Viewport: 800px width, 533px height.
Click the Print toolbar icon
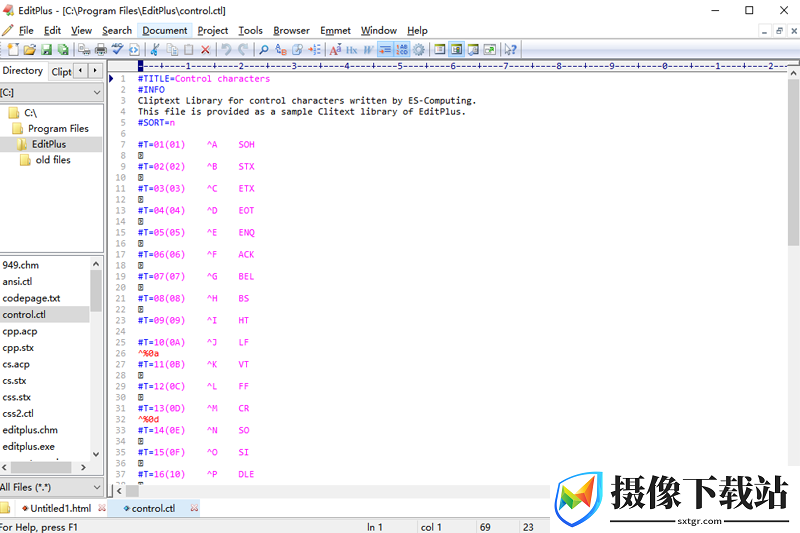point(101,49)
